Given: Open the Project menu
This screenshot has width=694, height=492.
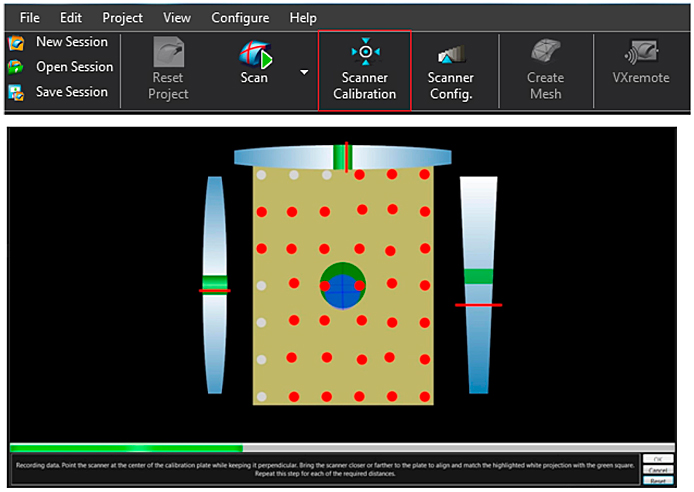Looking at the screenshot, I should pyautogui.click(x=122, y=18).
